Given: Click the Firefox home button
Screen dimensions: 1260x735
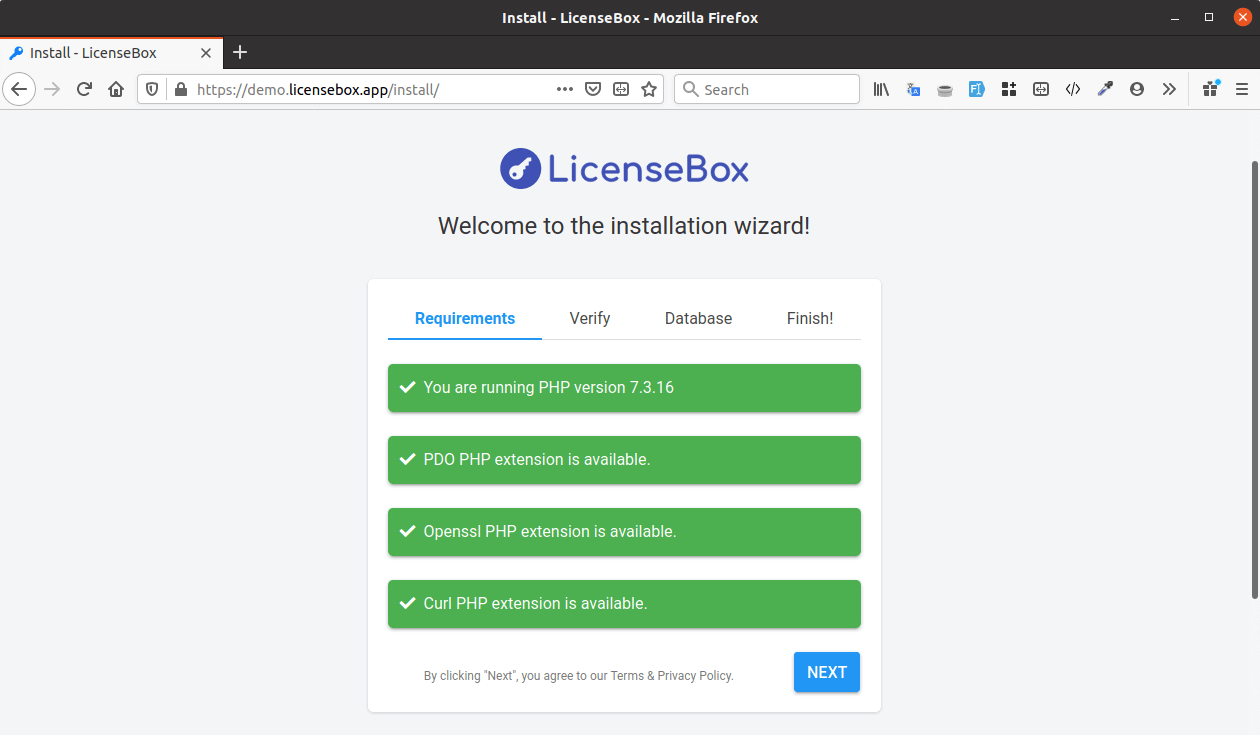Looking at the screenshot, I should 116,89.
